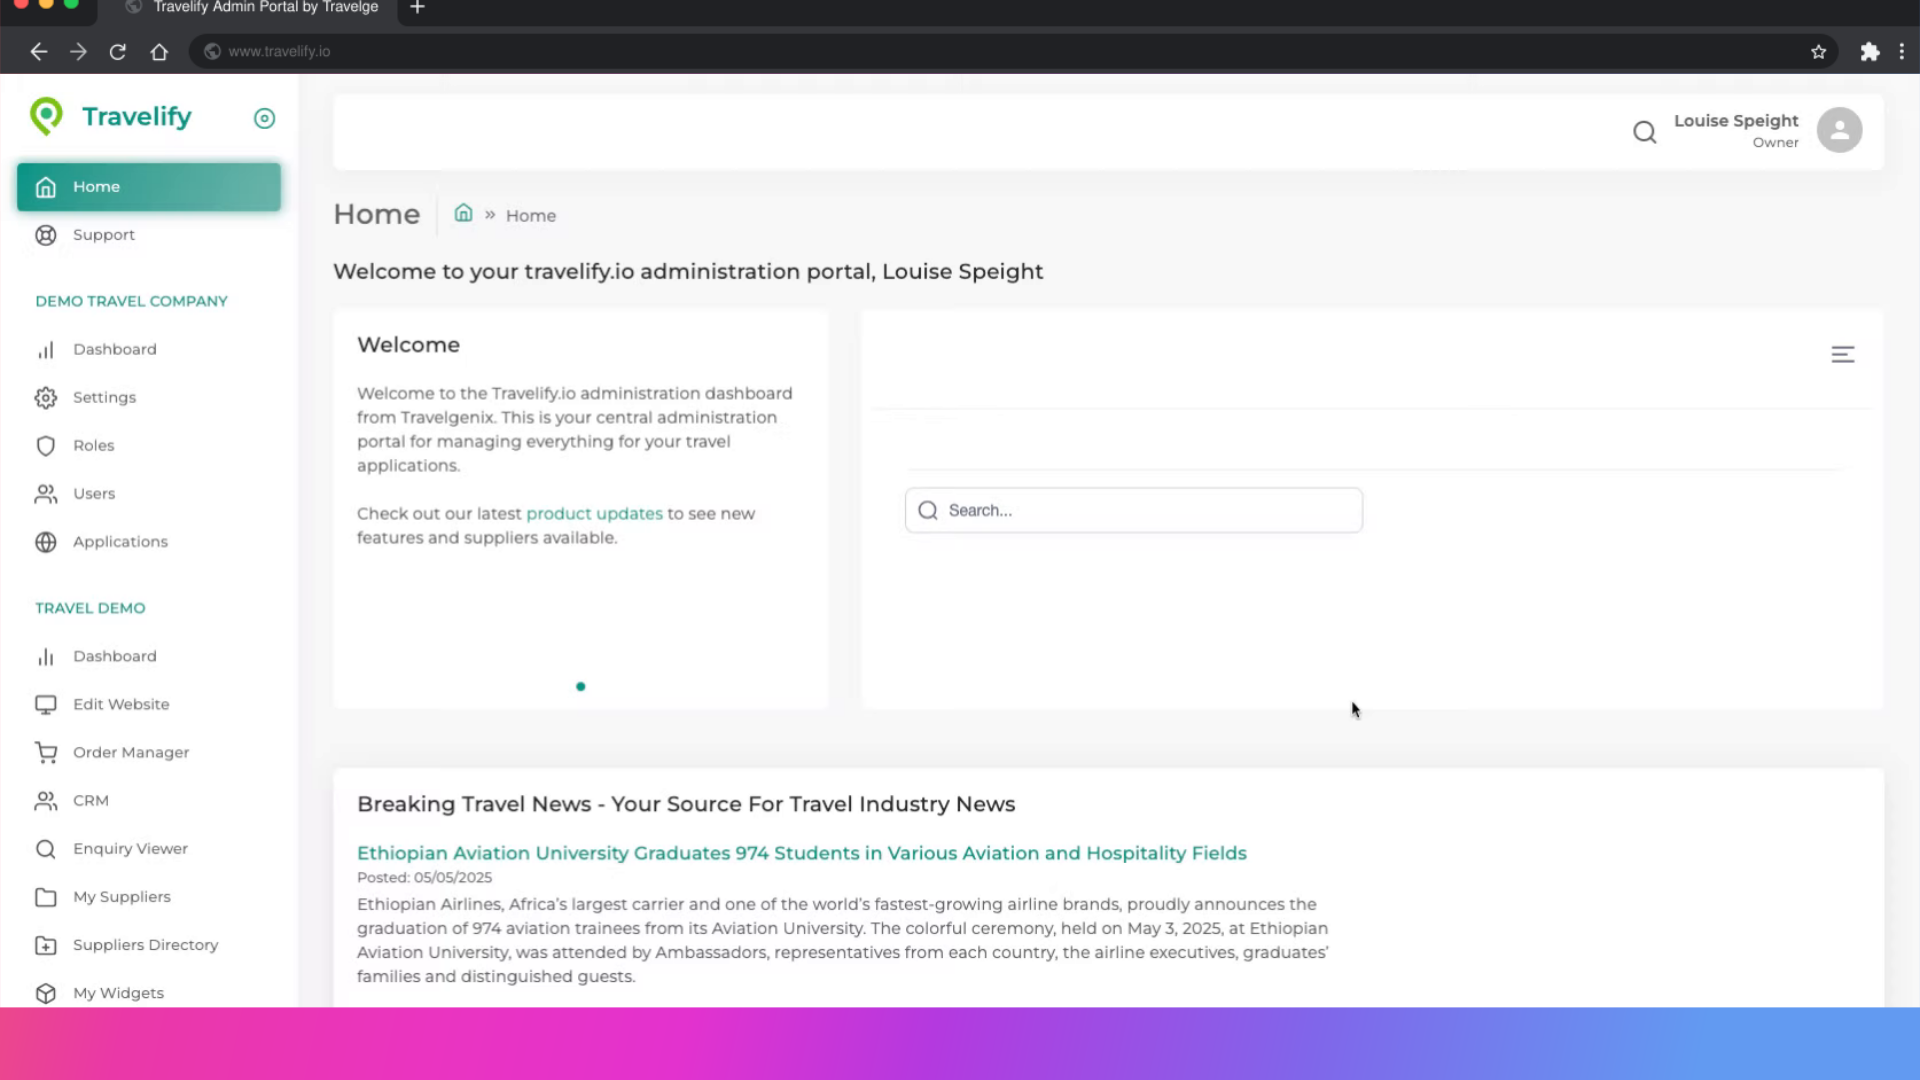Go to Home in the sidebar

click(149, 187)
